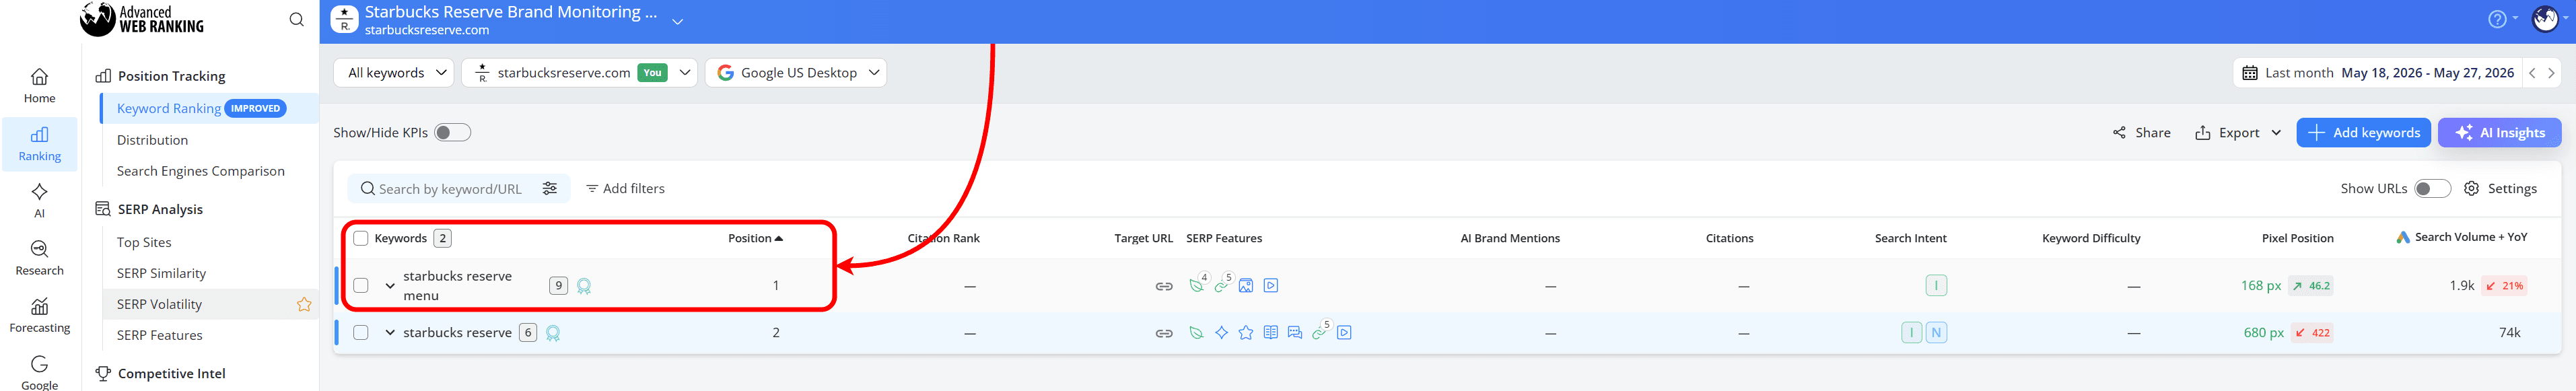Viewport: 2576px width, 391px height.
Task: Open SERP Features in the sidebar
Action: pyautogui.click(x=159, y=335)
